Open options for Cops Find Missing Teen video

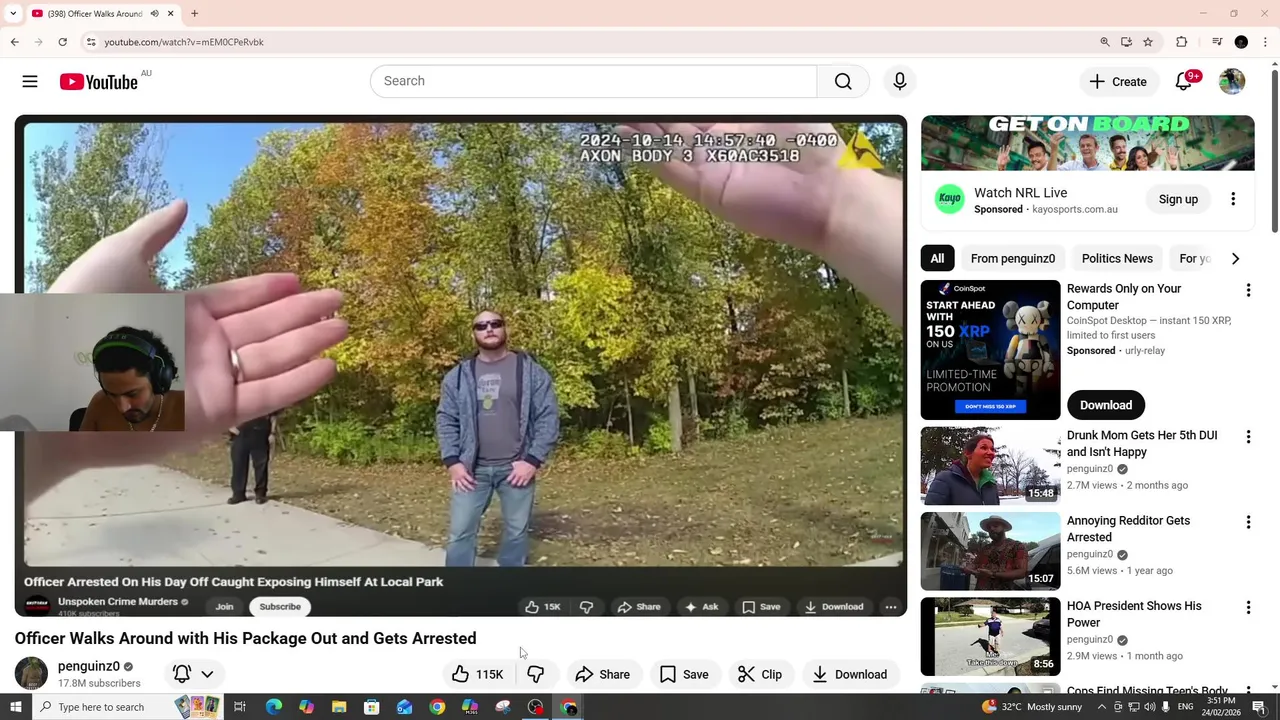(x=1248, y=691)
